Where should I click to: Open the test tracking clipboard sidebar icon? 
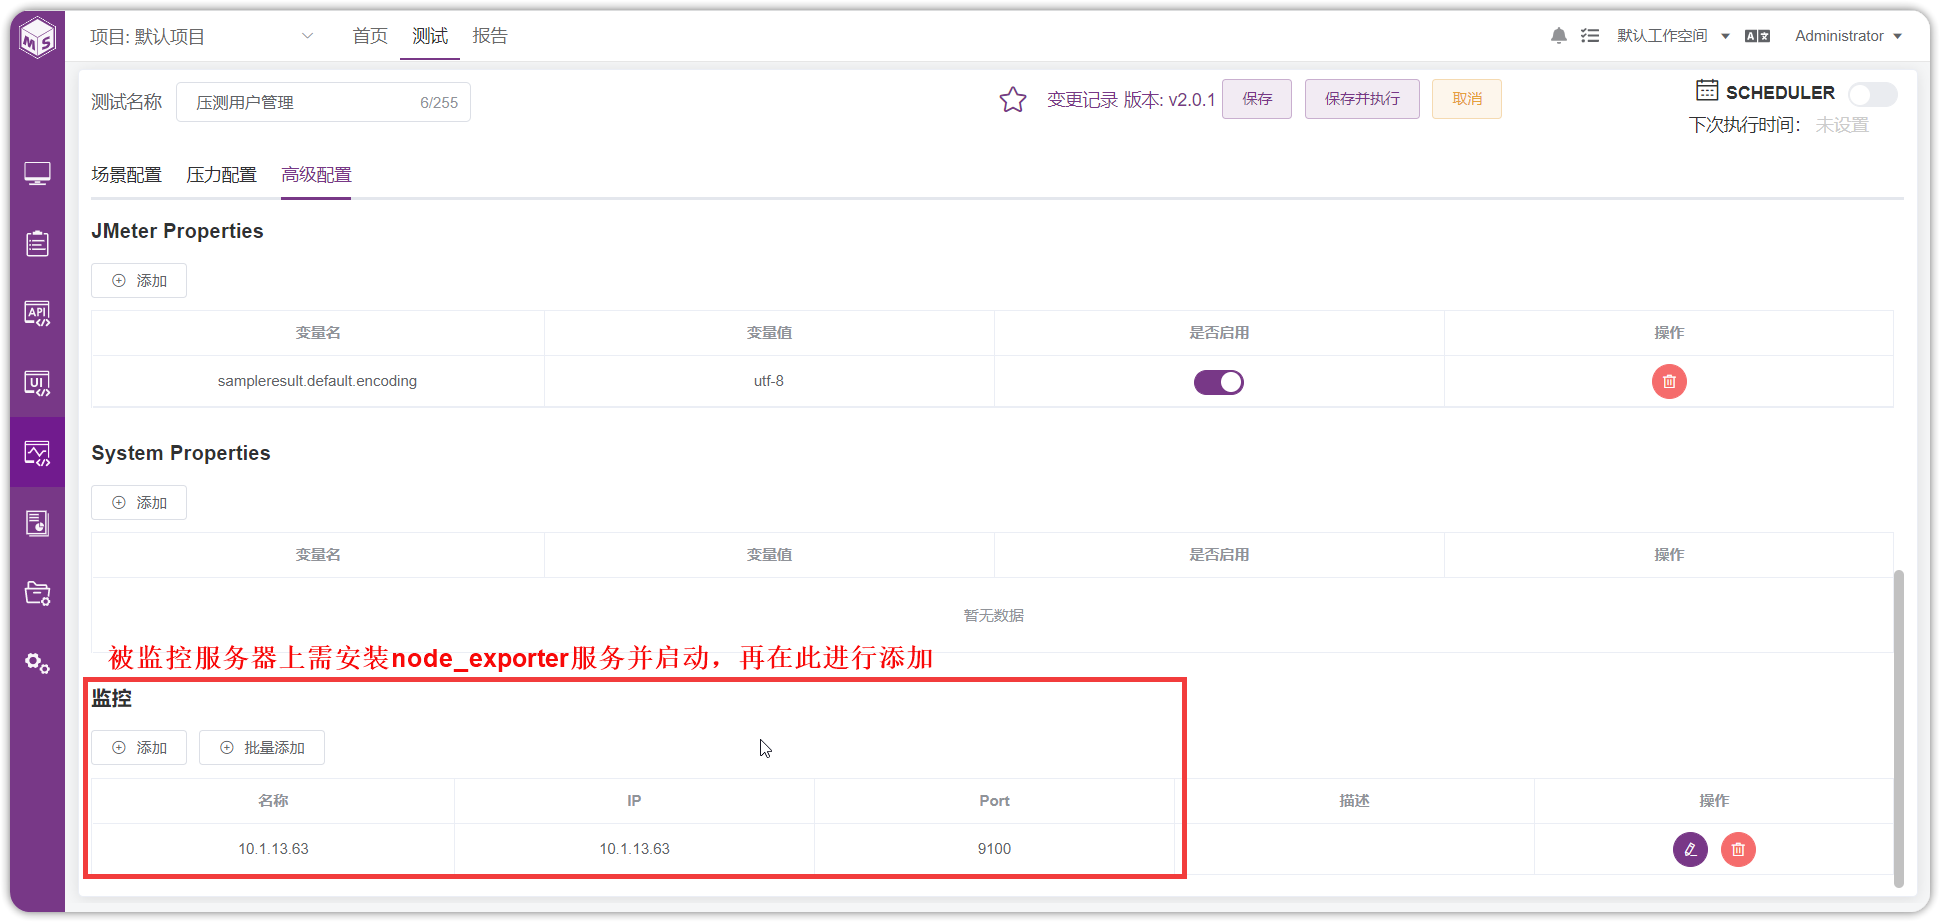point(37,244)
